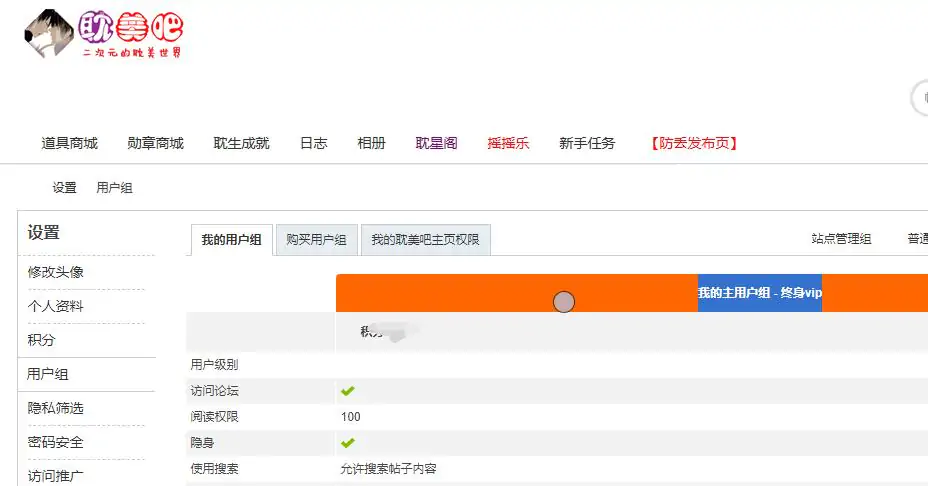
Task: Click the green checkmark for 访问论坛
Action: point(348,391)
